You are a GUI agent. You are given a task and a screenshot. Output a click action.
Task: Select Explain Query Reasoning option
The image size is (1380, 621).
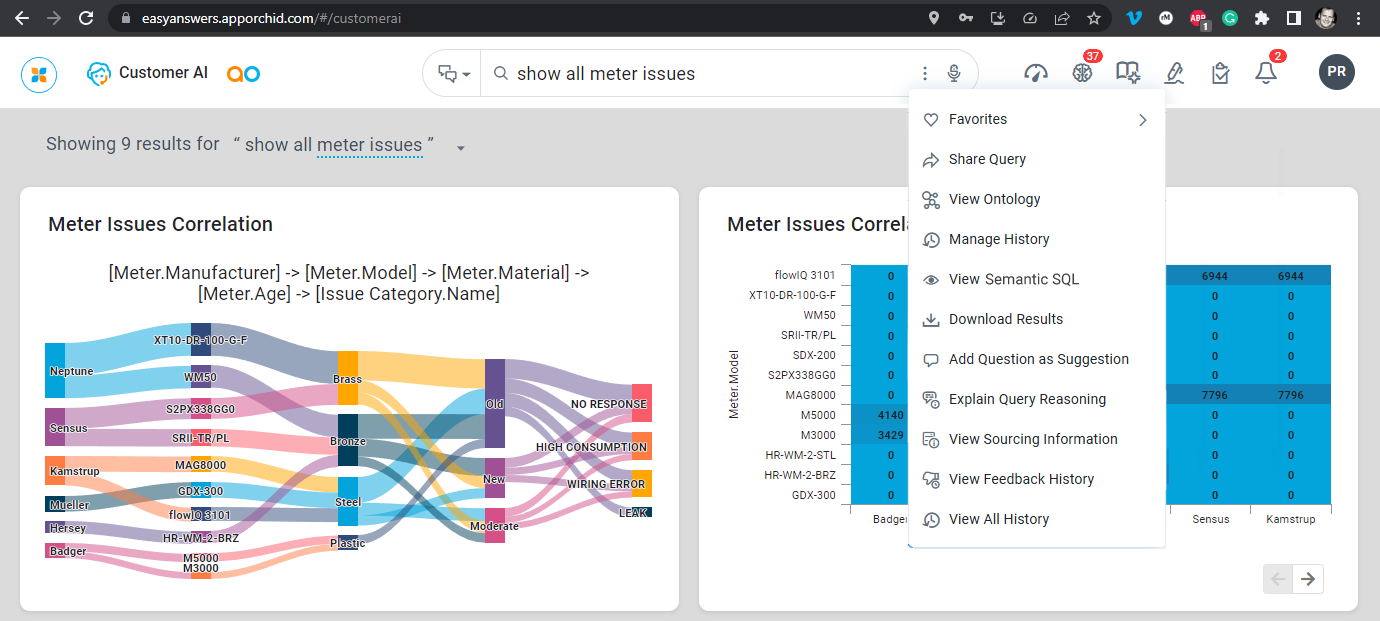(x=1027, y=399)
